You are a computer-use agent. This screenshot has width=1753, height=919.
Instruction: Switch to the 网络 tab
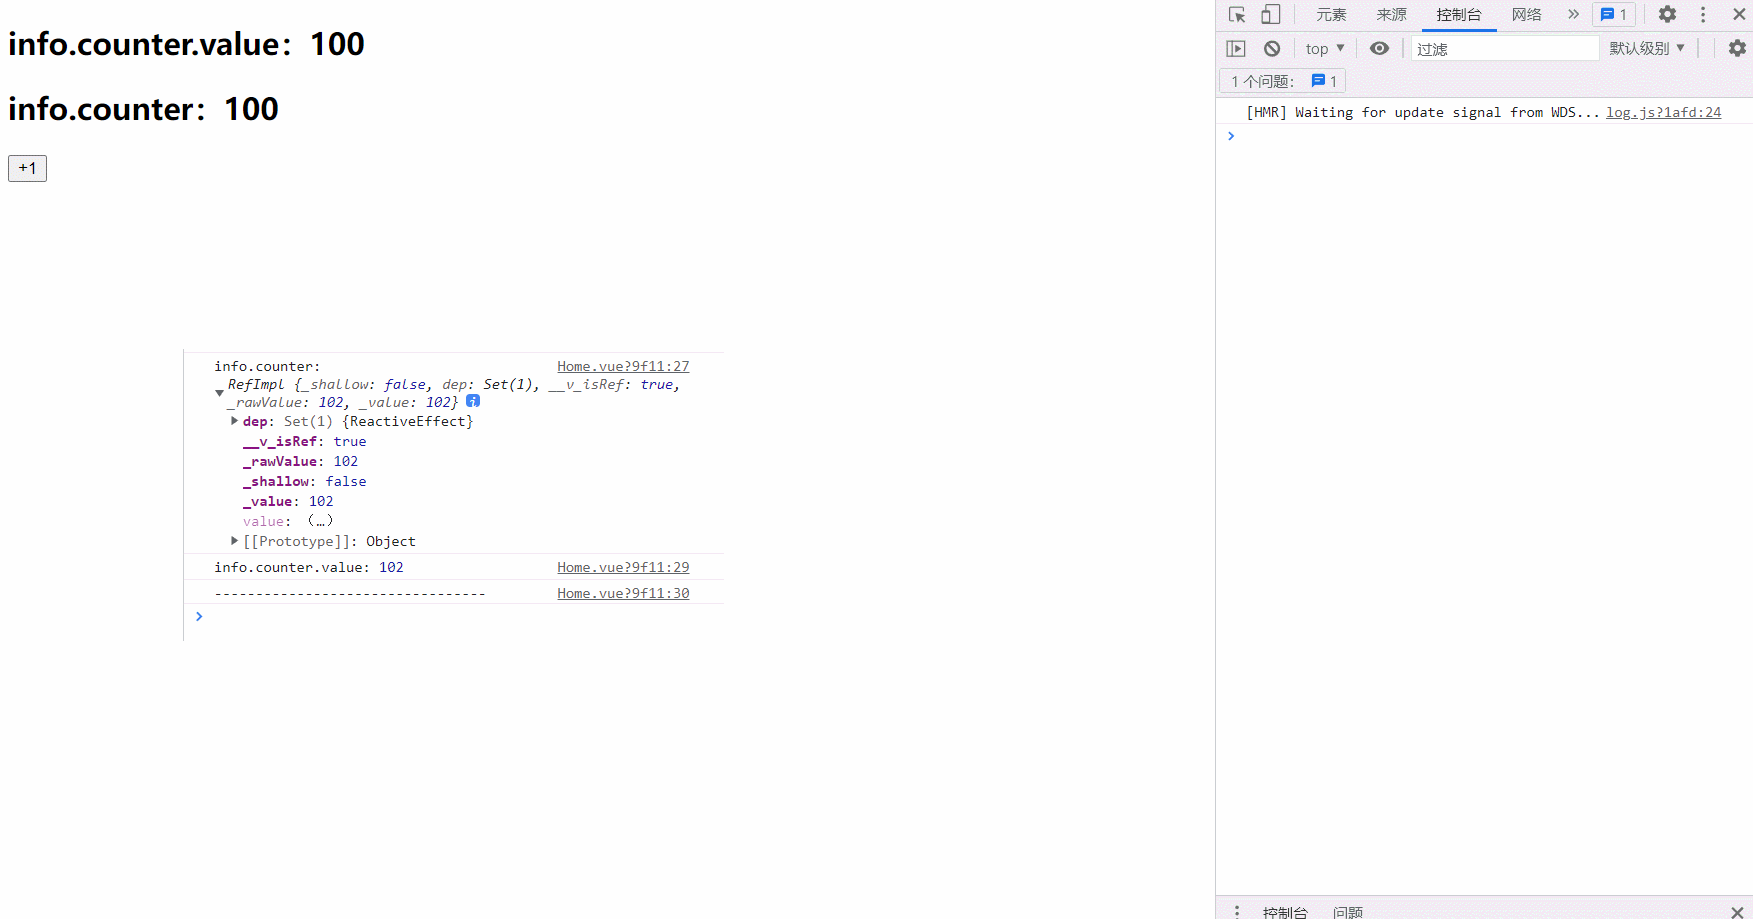pyautogui.click(x=1526, y=15)
